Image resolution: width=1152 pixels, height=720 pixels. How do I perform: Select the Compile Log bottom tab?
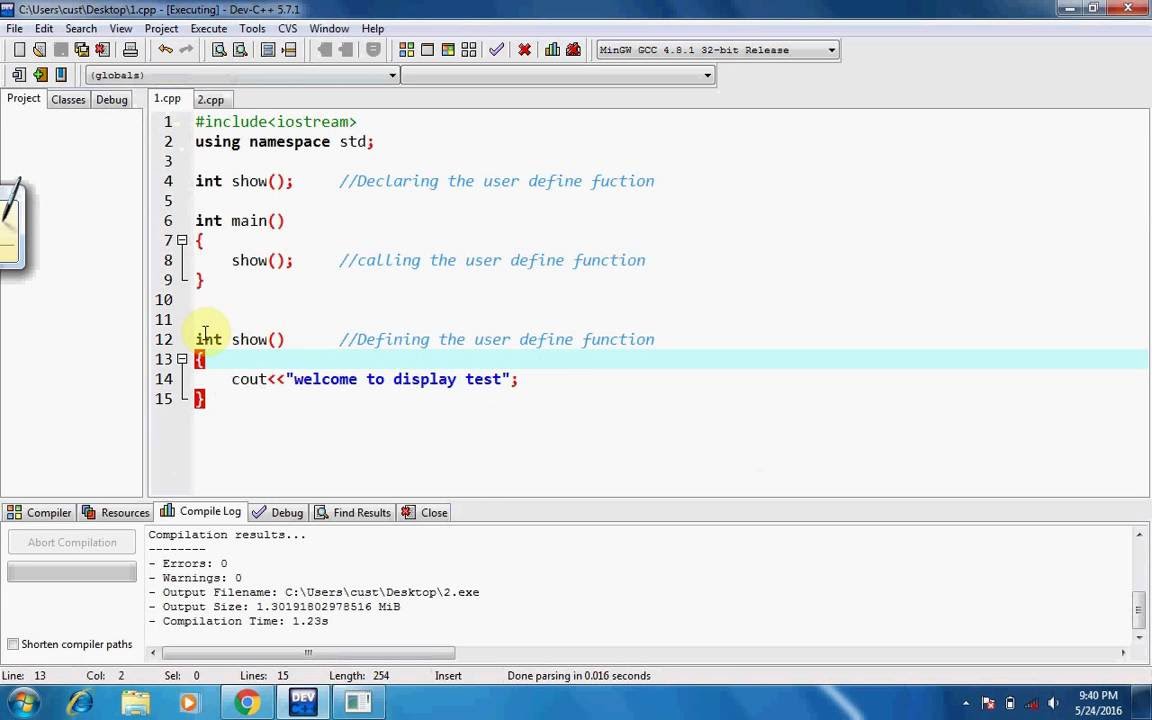tap(201, 511)
